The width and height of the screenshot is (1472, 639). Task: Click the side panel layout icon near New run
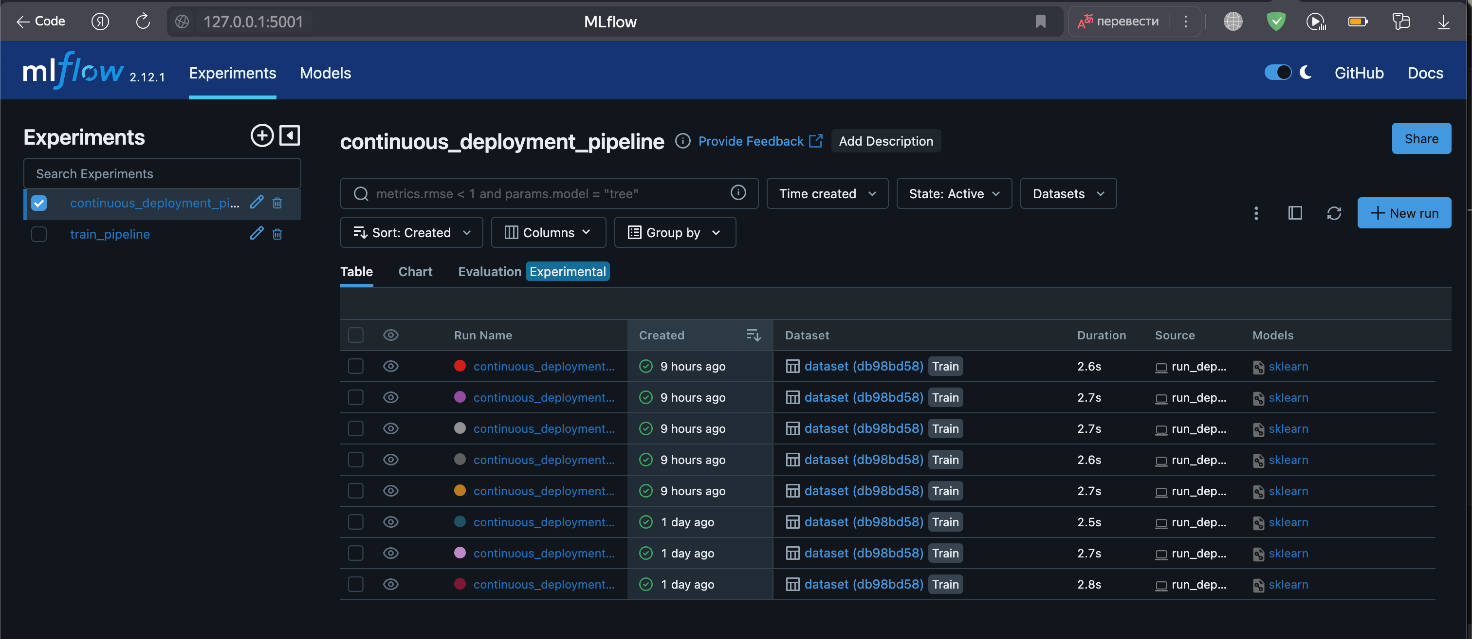pos(1295,212)
